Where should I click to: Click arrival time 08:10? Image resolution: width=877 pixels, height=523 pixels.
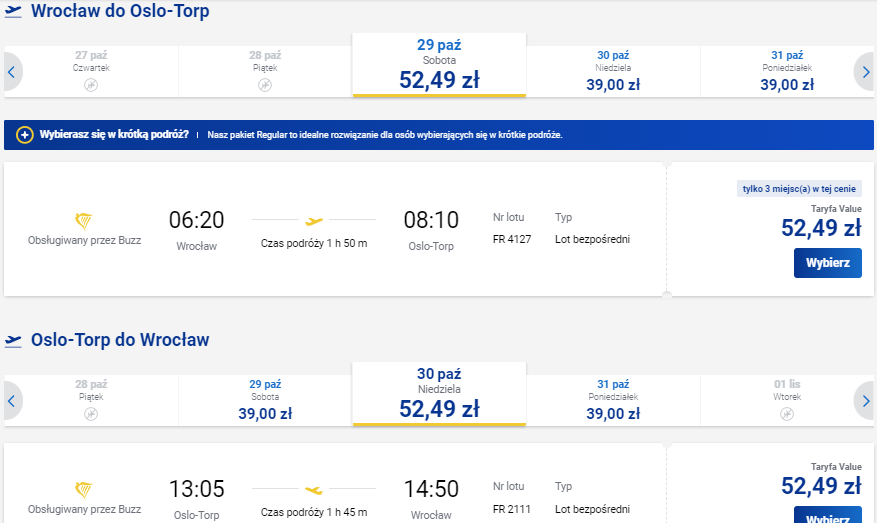point(431,220)
